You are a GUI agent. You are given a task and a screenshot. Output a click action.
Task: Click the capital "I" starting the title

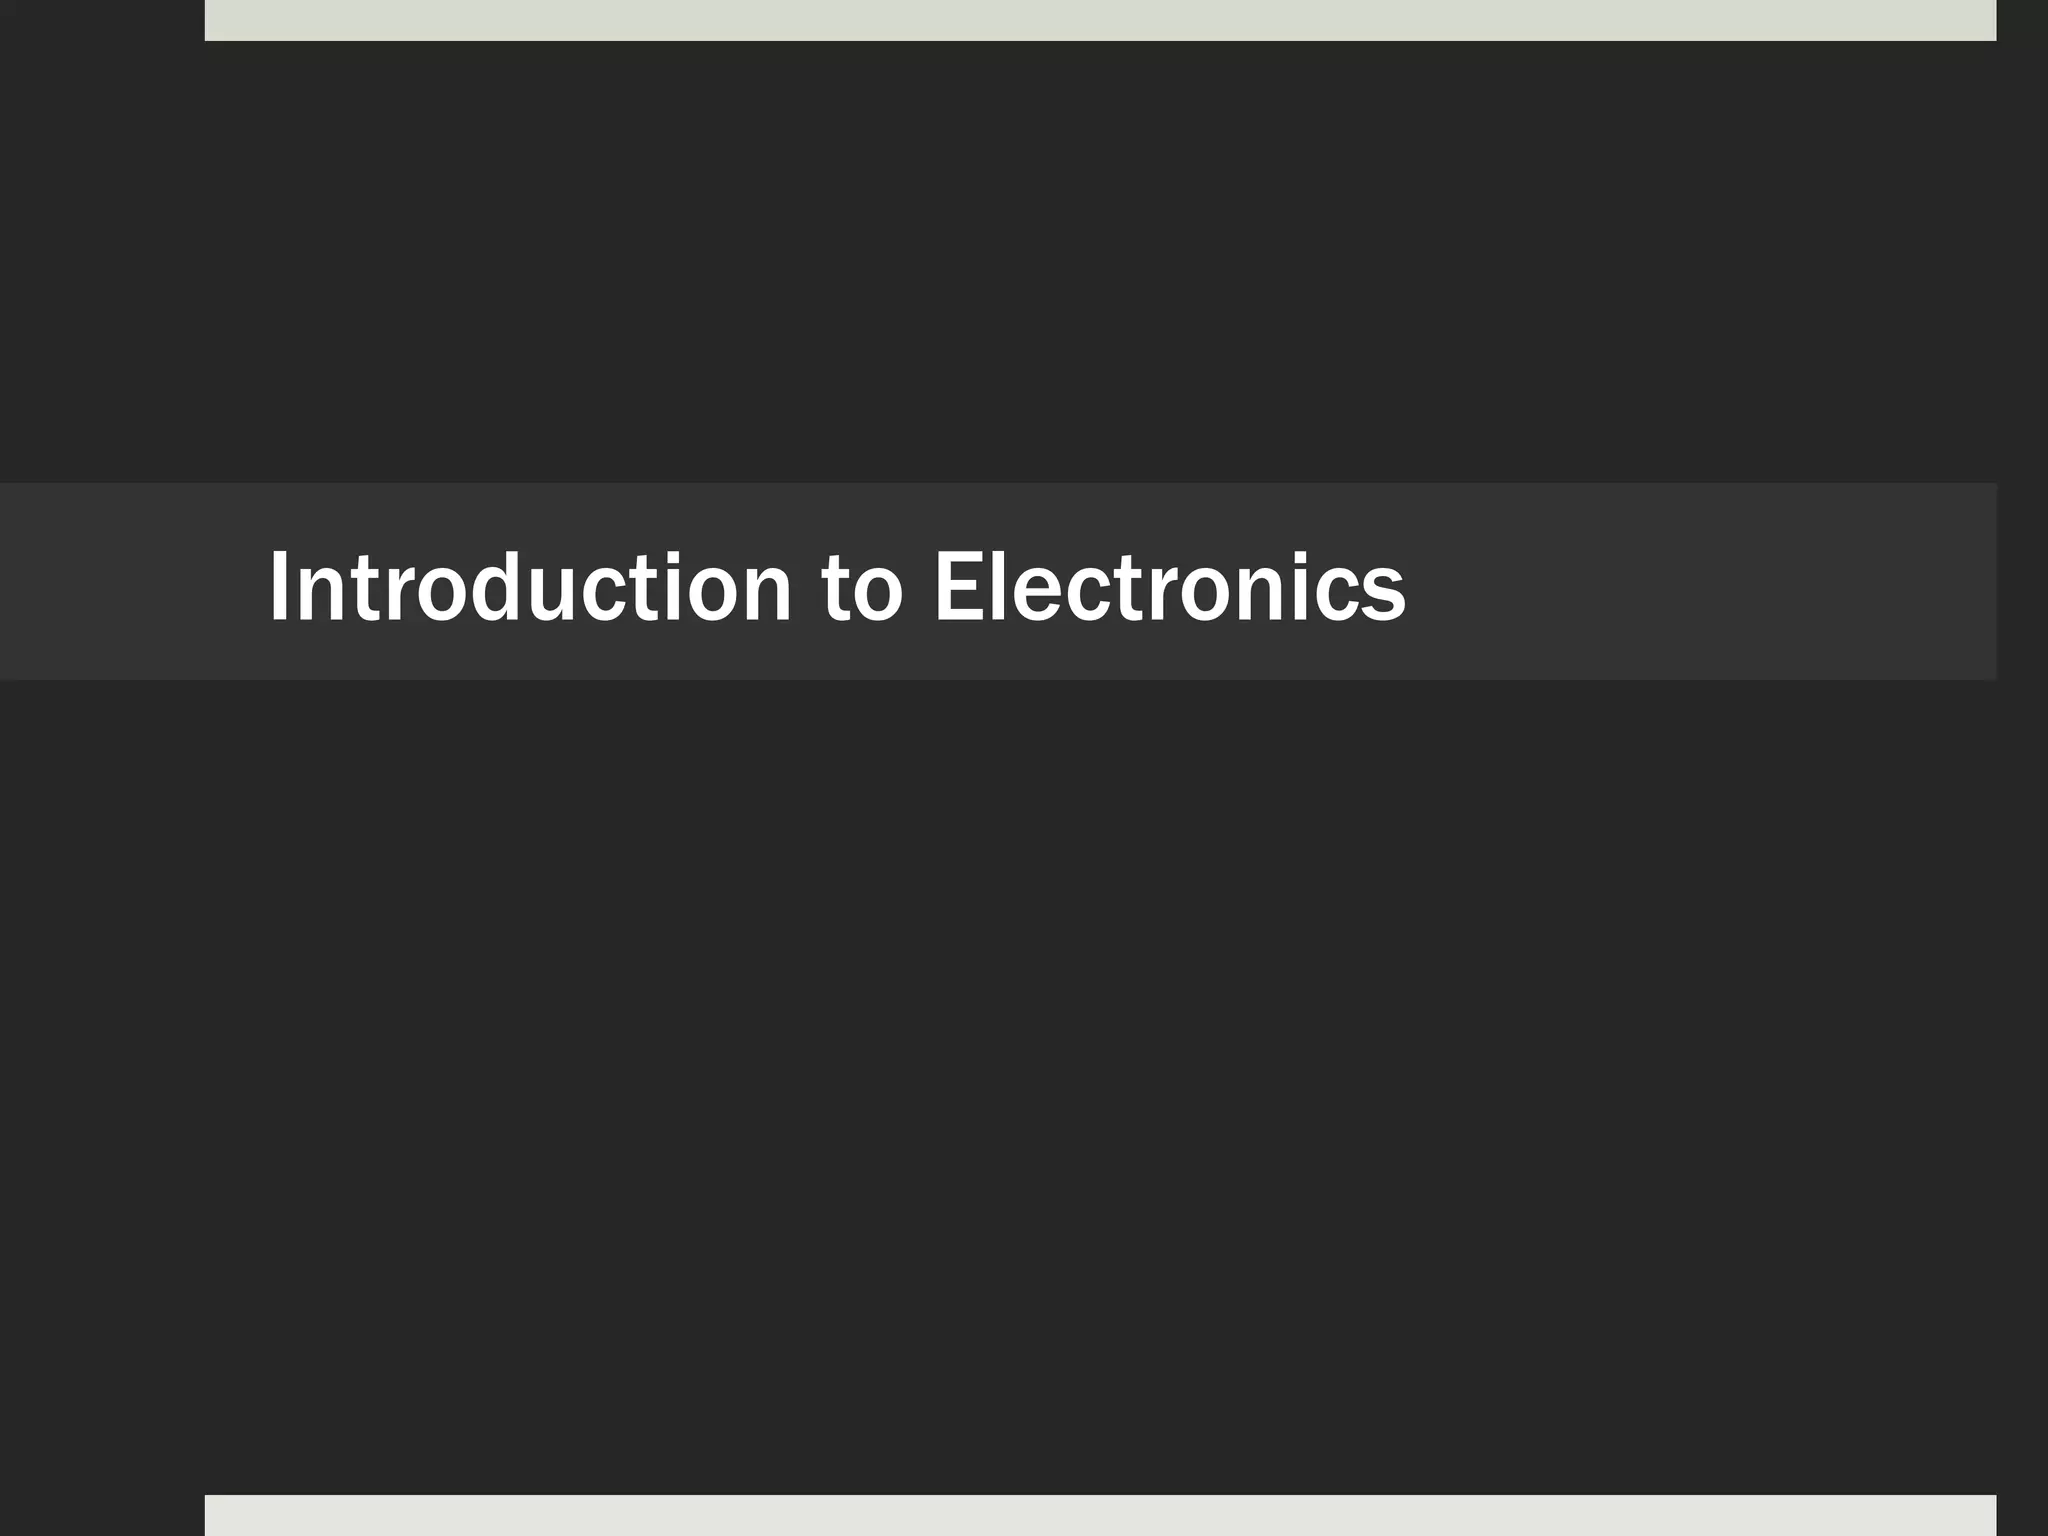click(279, 586)
